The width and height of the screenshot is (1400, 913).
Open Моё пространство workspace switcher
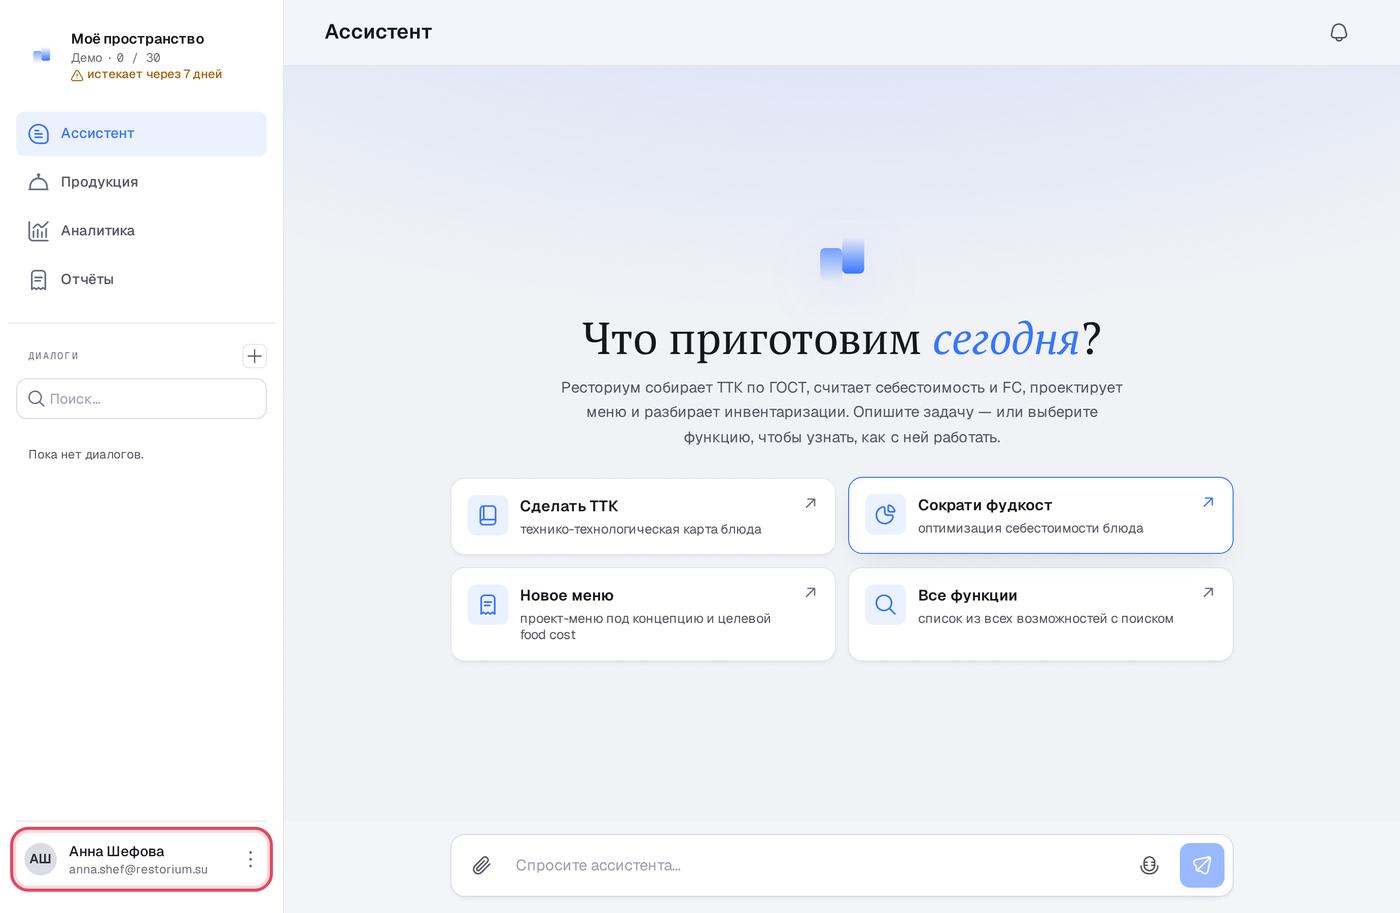point(141,56)
